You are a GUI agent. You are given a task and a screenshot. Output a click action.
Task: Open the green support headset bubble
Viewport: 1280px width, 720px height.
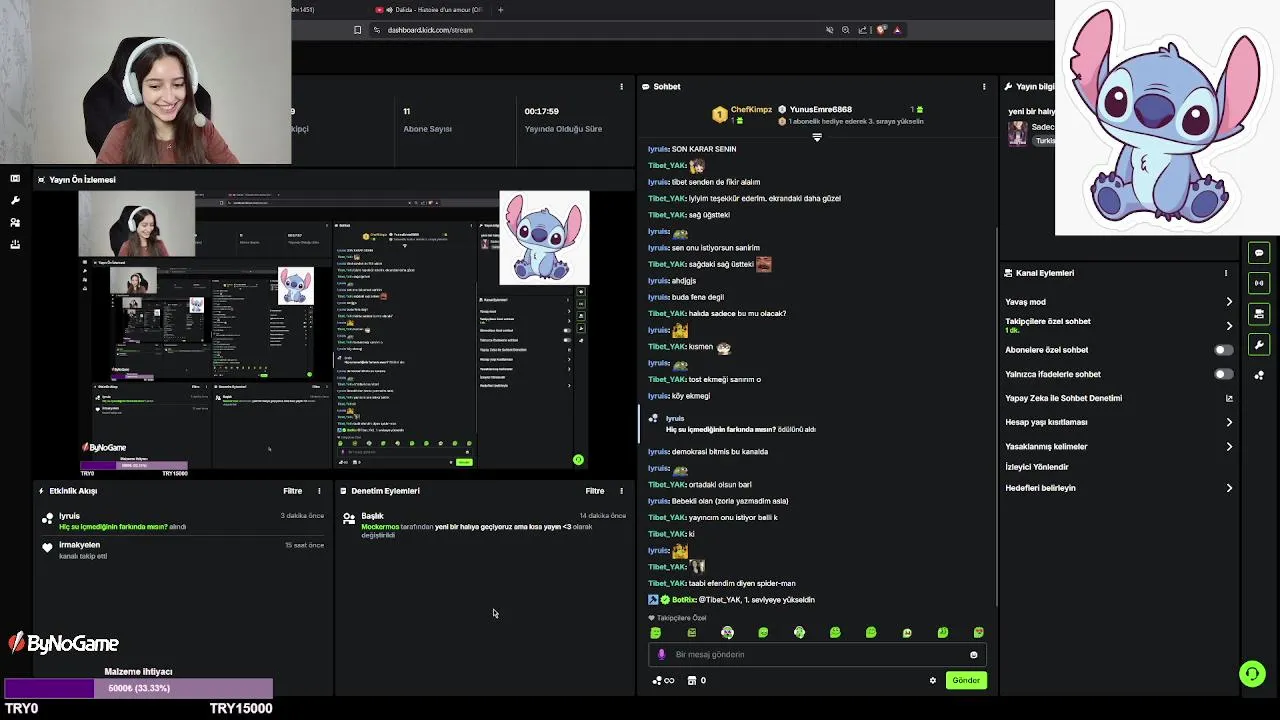pyautogui.click(x=1252, y=674)
